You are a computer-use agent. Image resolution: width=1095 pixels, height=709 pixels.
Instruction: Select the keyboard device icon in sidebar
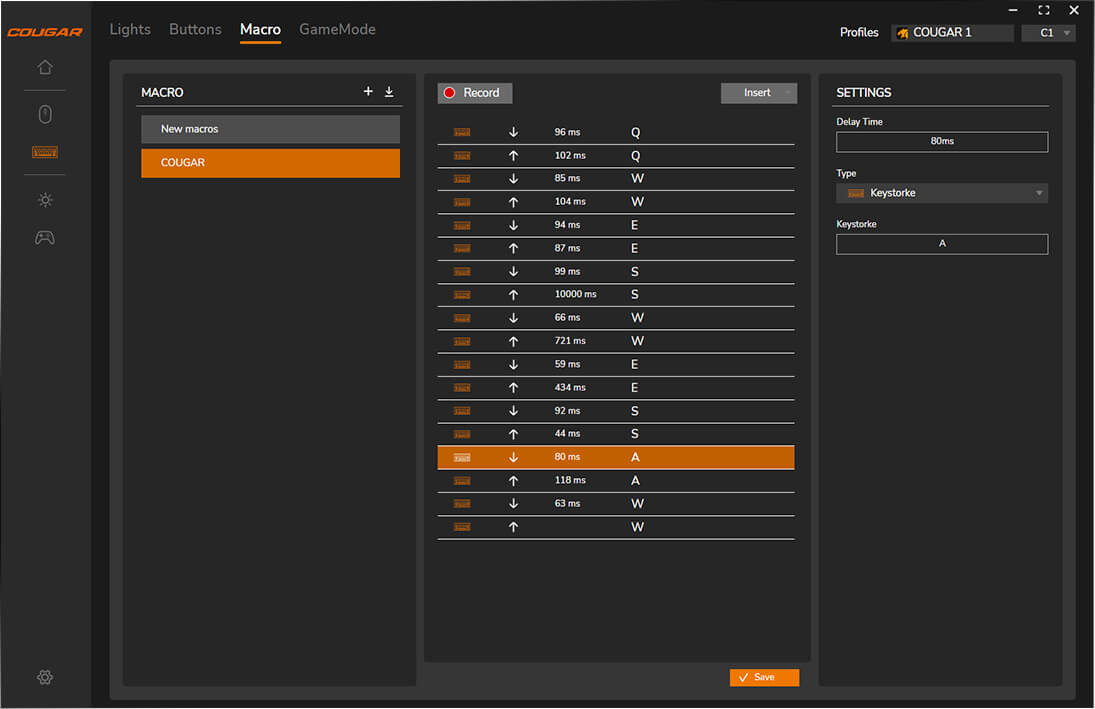click(45, 153)
